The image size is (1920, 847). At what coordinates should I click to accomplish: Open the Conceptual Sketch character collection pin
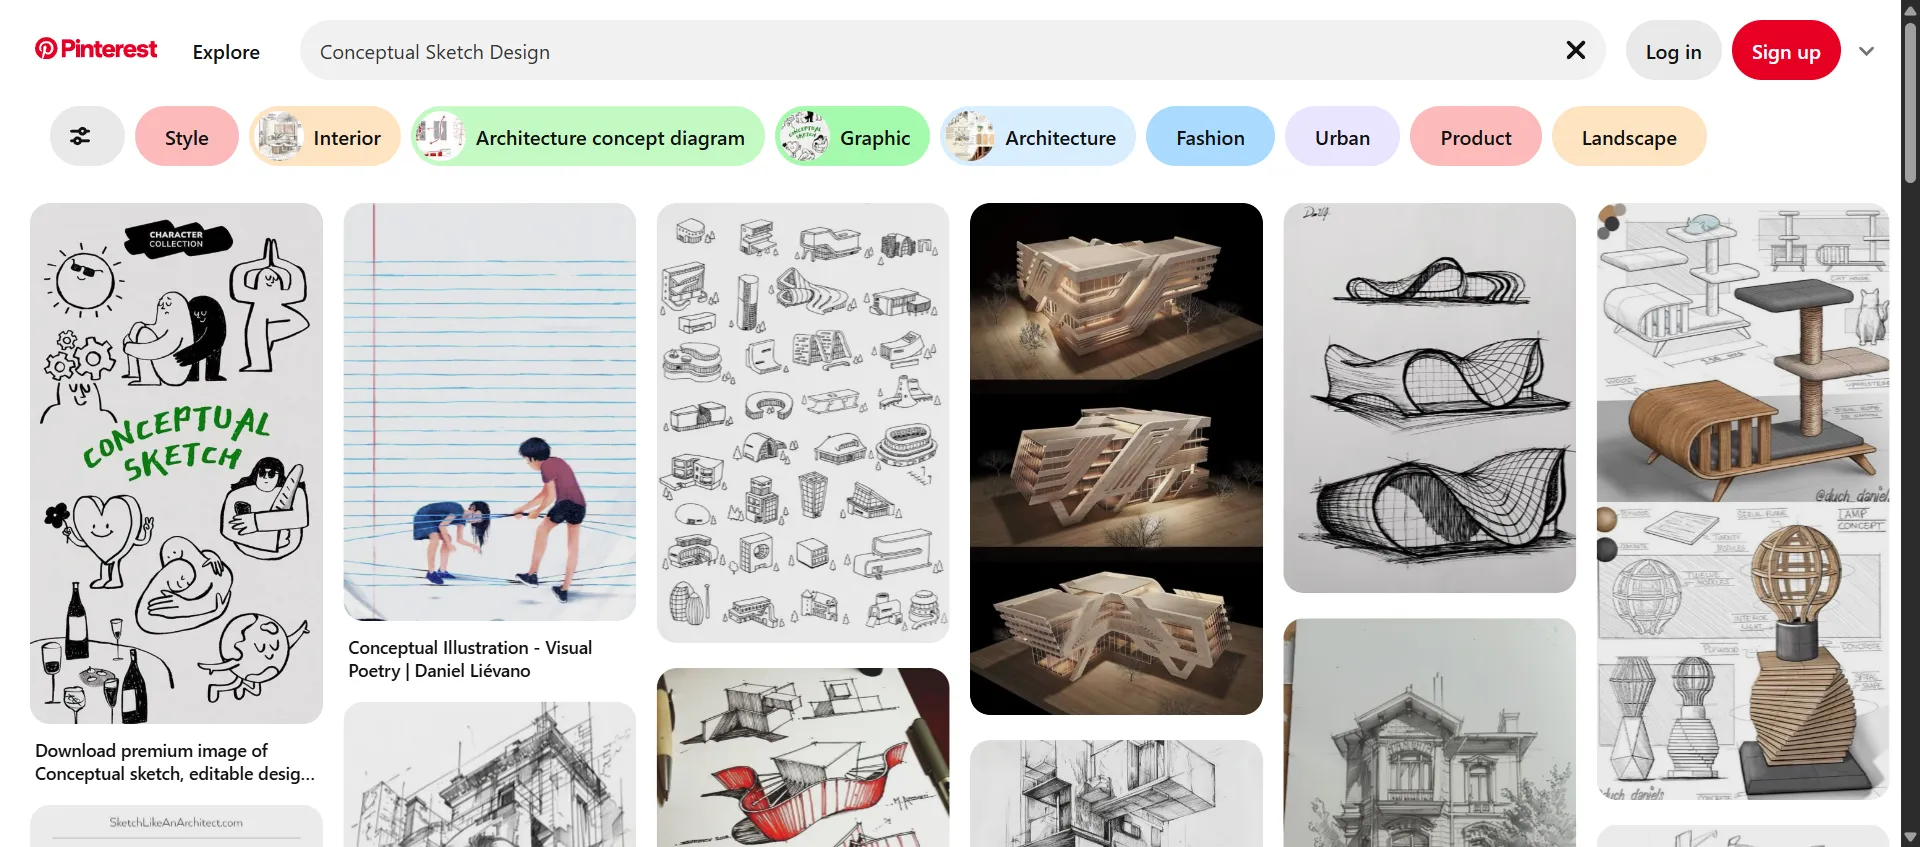(176, 463)
